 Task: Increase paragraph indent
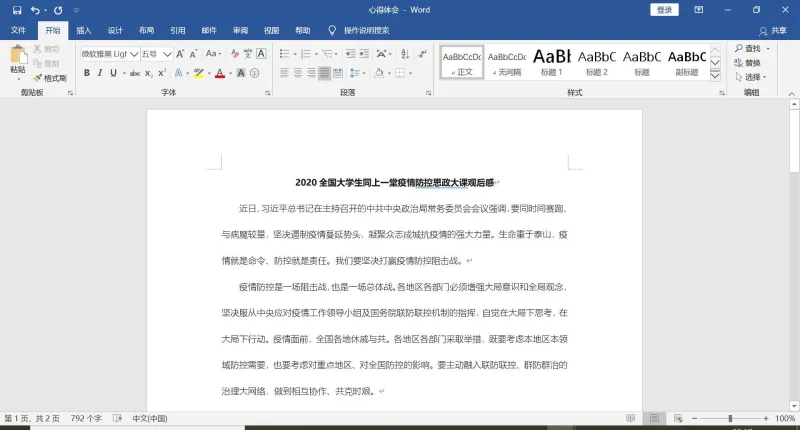(x=364, y=54)
